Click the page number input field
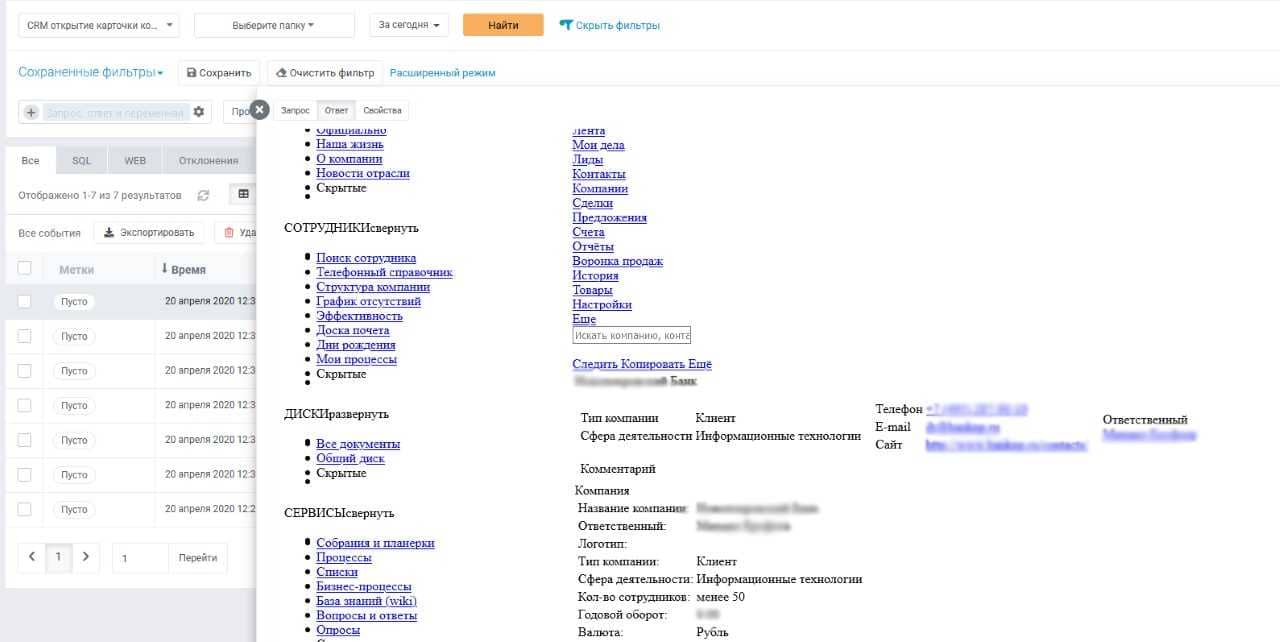Screen dimensions: 1280x642 [139, 558]
